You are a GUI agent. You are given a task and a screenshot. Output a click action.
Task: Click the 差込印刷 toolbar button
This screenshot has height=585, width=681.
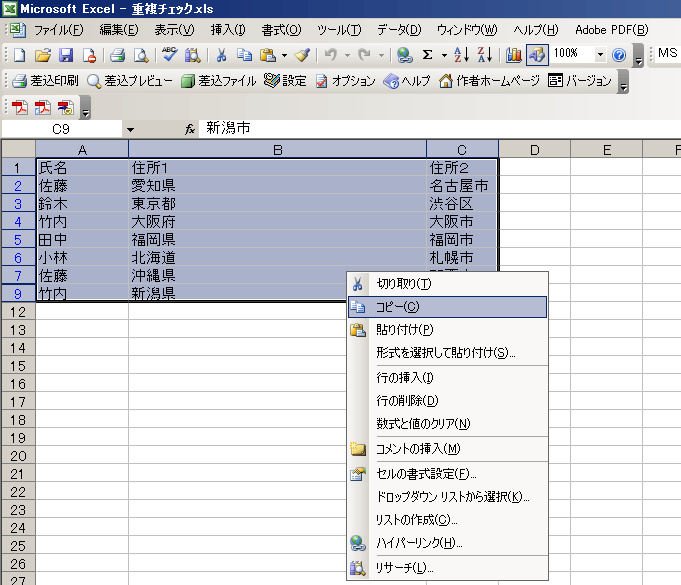[x=43, y=81]
